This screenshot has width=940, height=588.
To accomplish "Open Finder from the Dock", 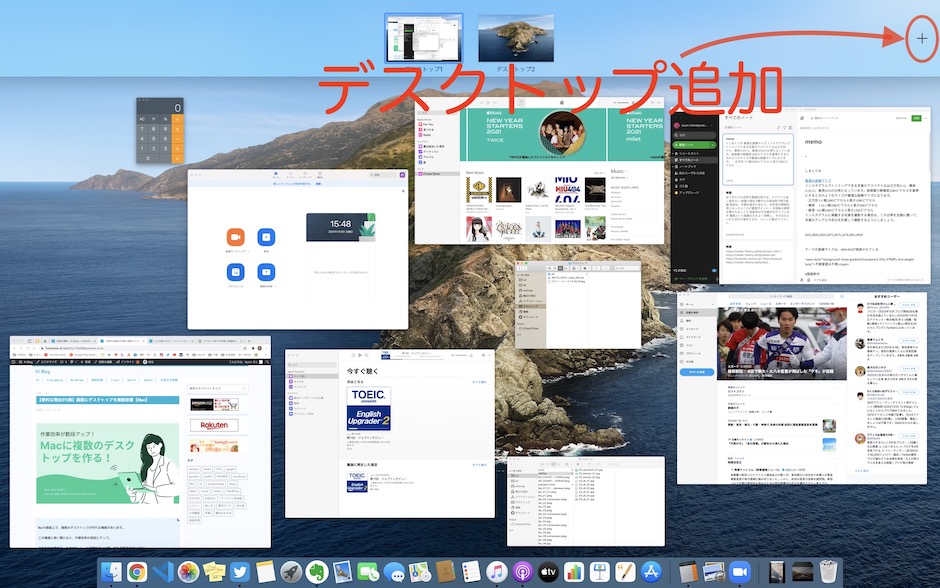I will coord(112,572).
